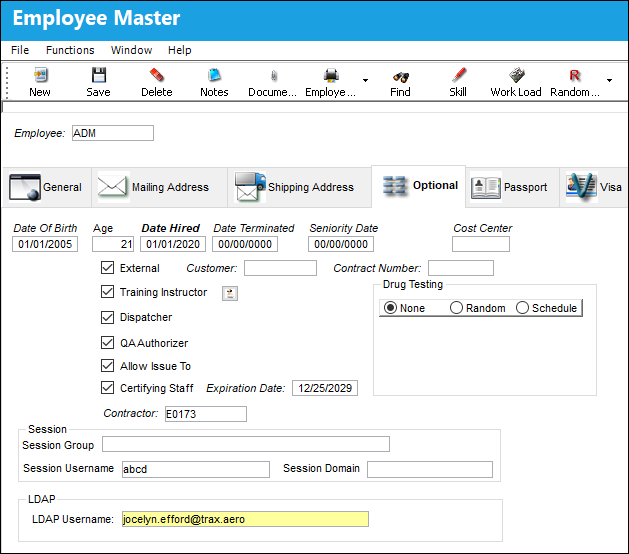Switch to the General tab
The image size is (629, 554).
tap(46, 187)
